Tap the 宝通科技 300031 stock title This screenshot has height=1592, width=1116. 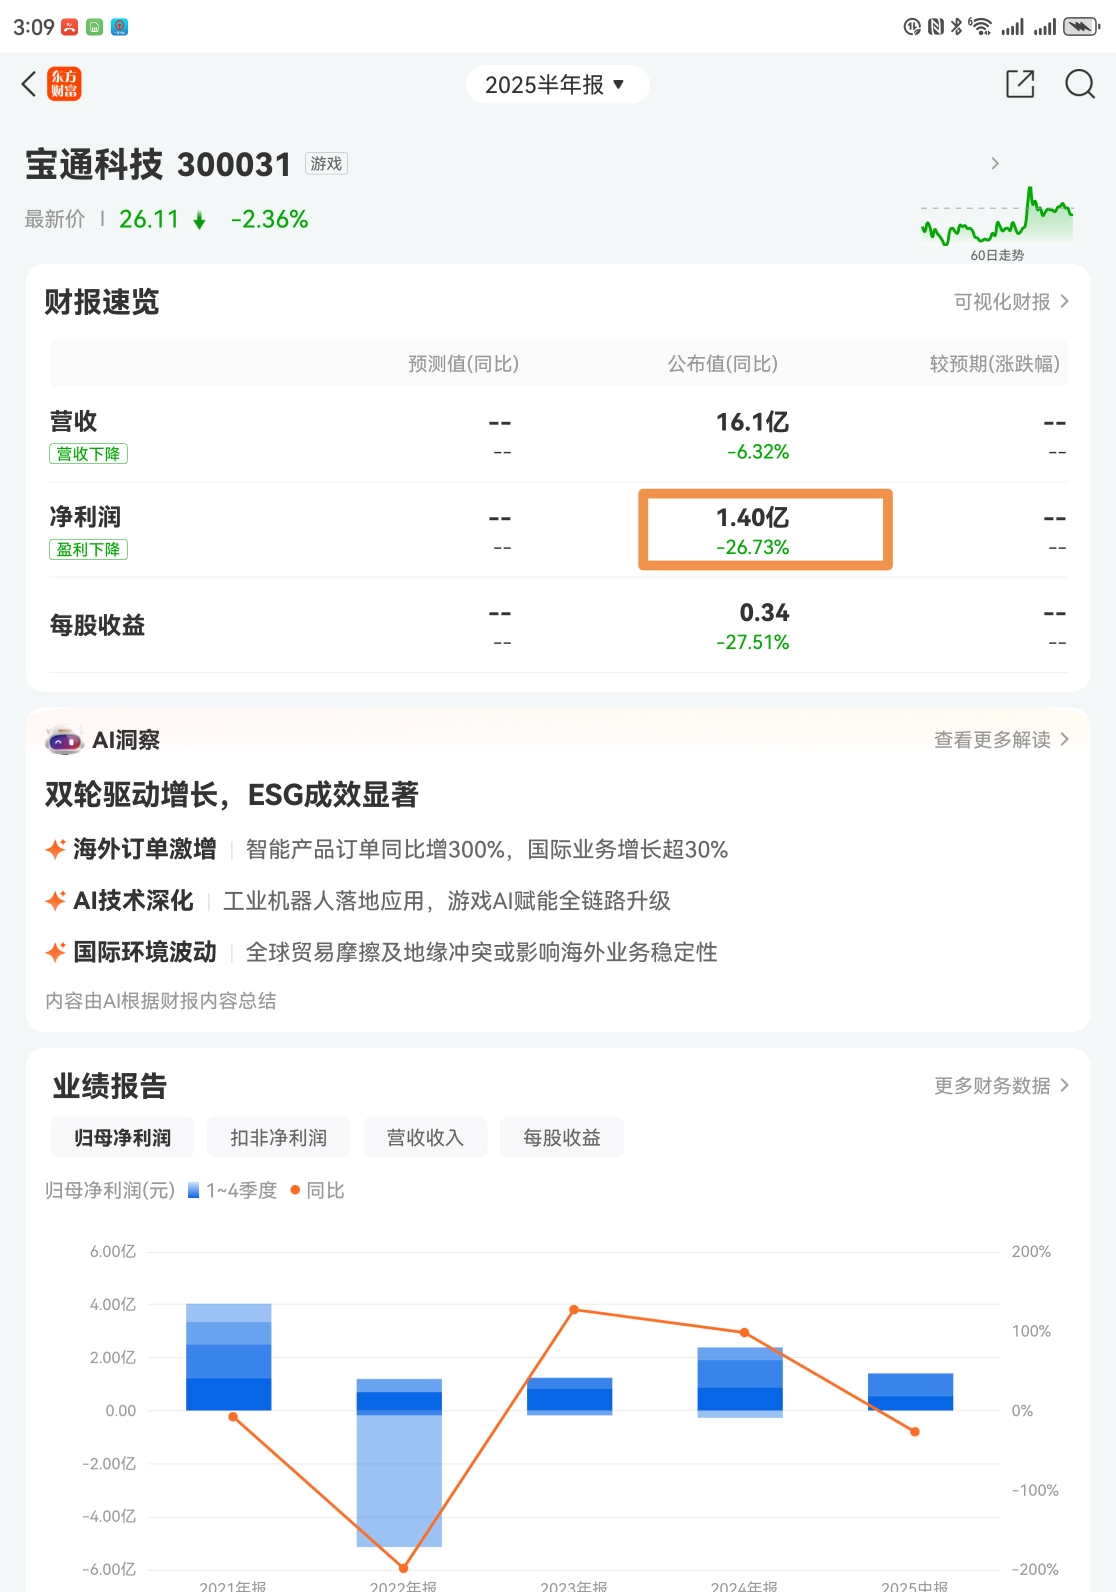(158, 164)
